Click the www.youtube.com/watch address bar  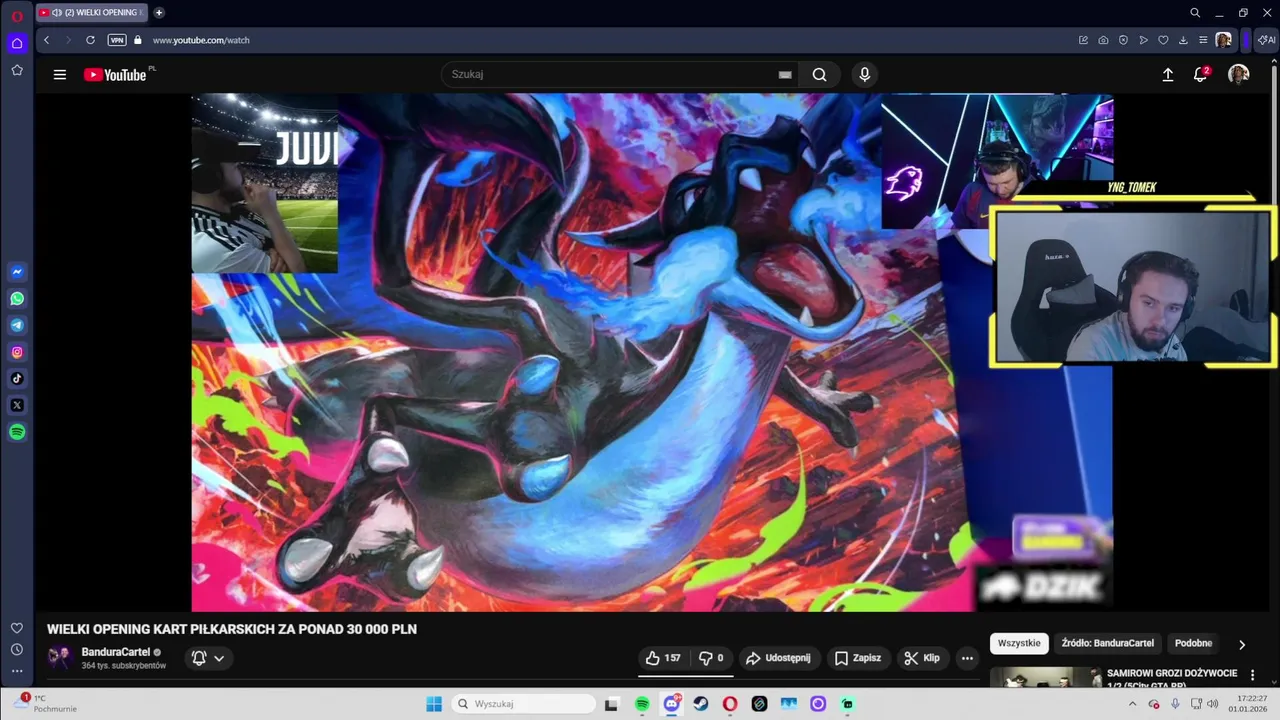pyautogui.click(x=200, y=40)
